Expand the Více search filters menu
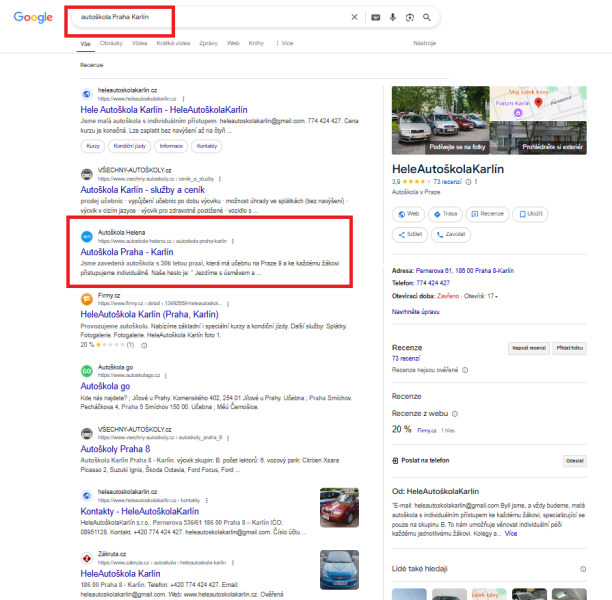 (x=285, y=43)
